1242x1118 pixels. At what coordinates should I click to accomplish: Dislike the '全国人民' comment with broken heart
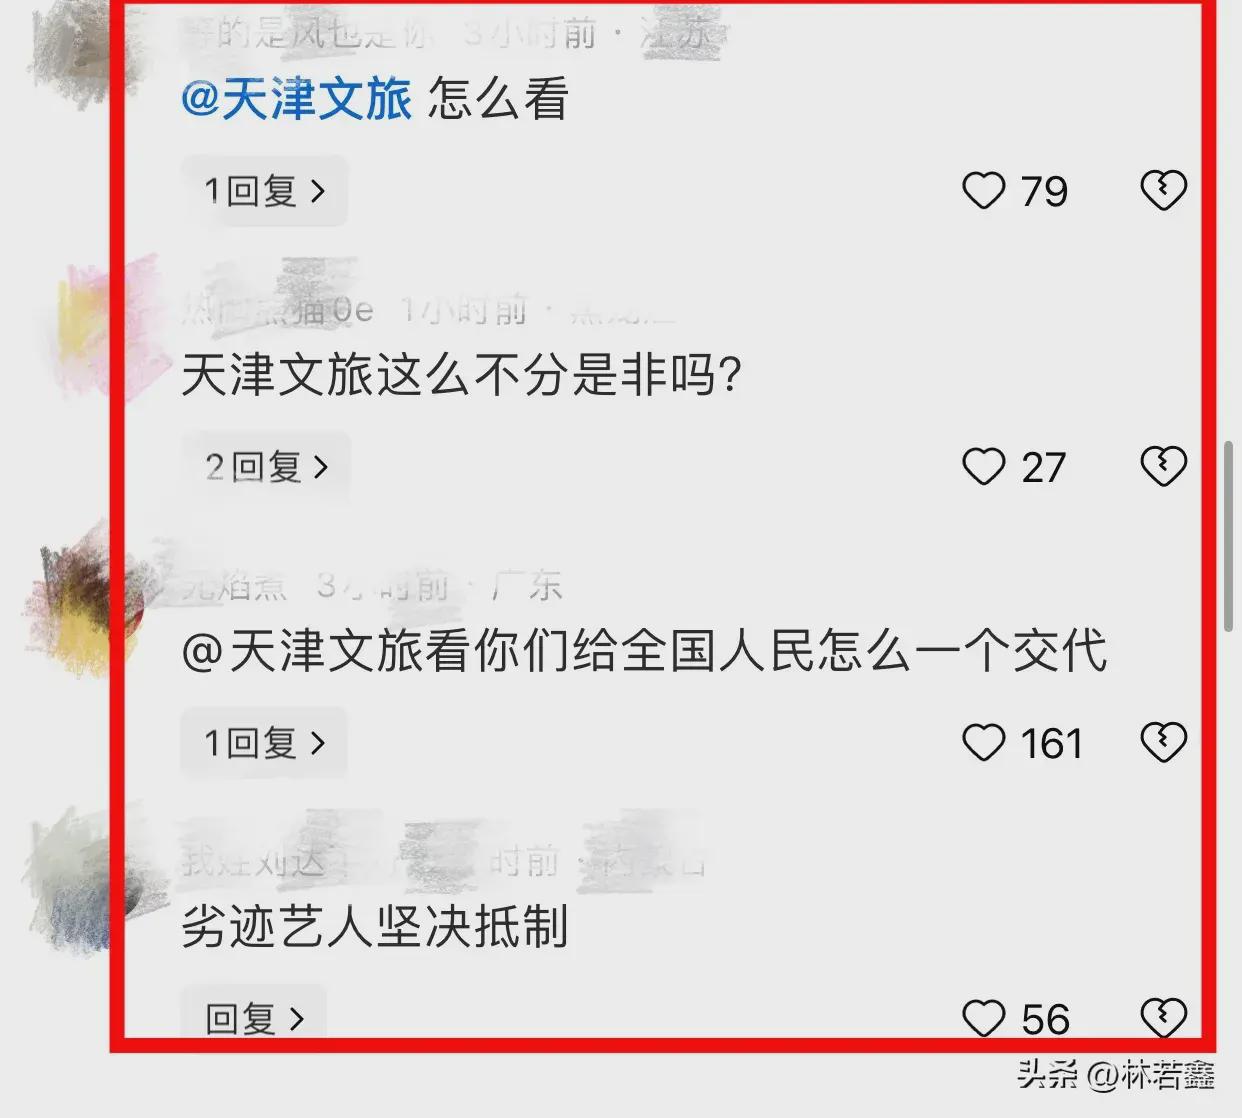1163,743
